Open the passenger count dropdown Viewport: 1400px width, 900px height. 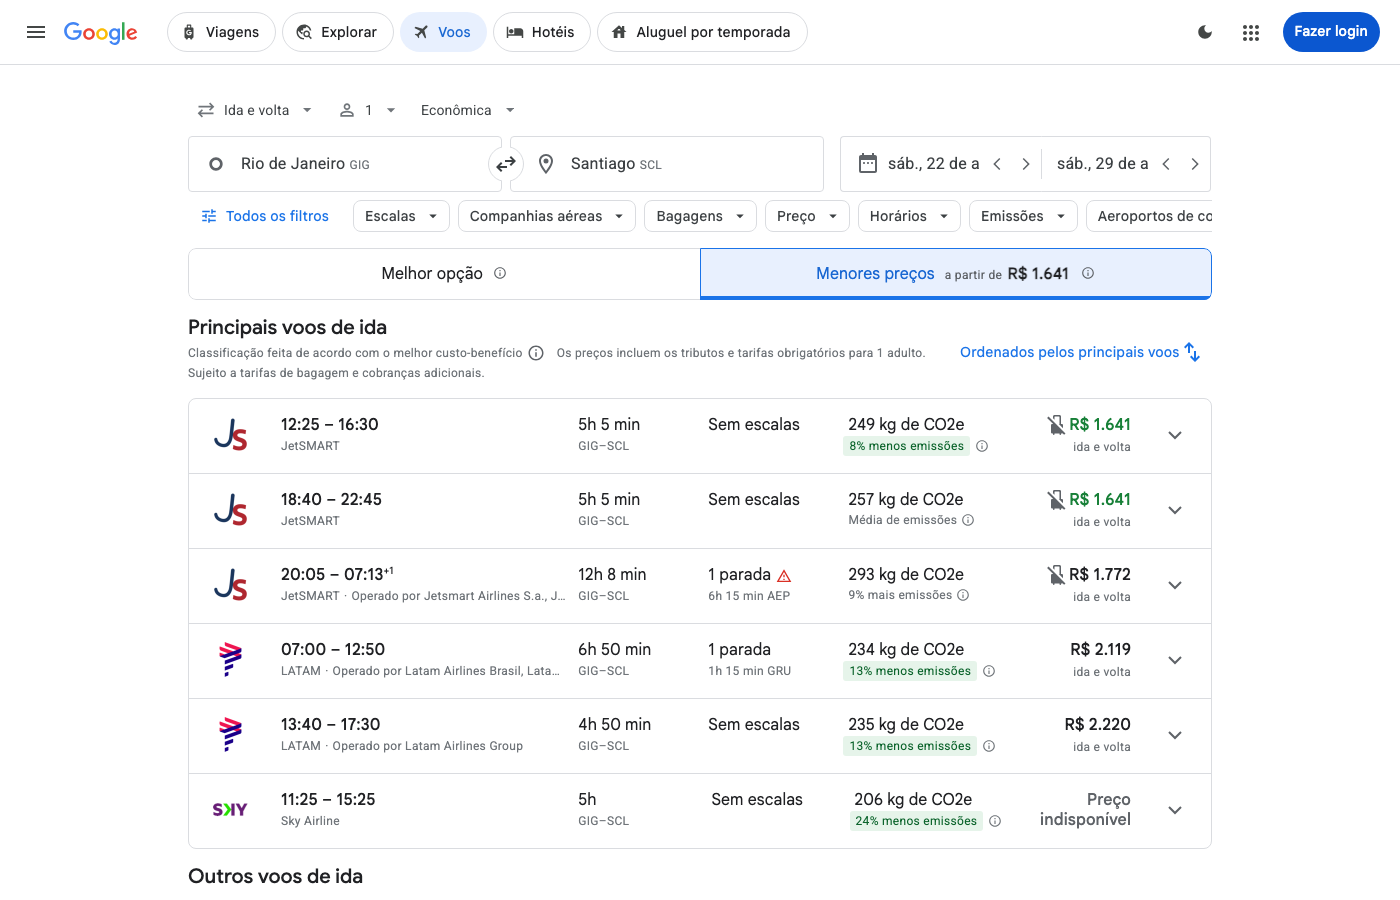point(368,110)
